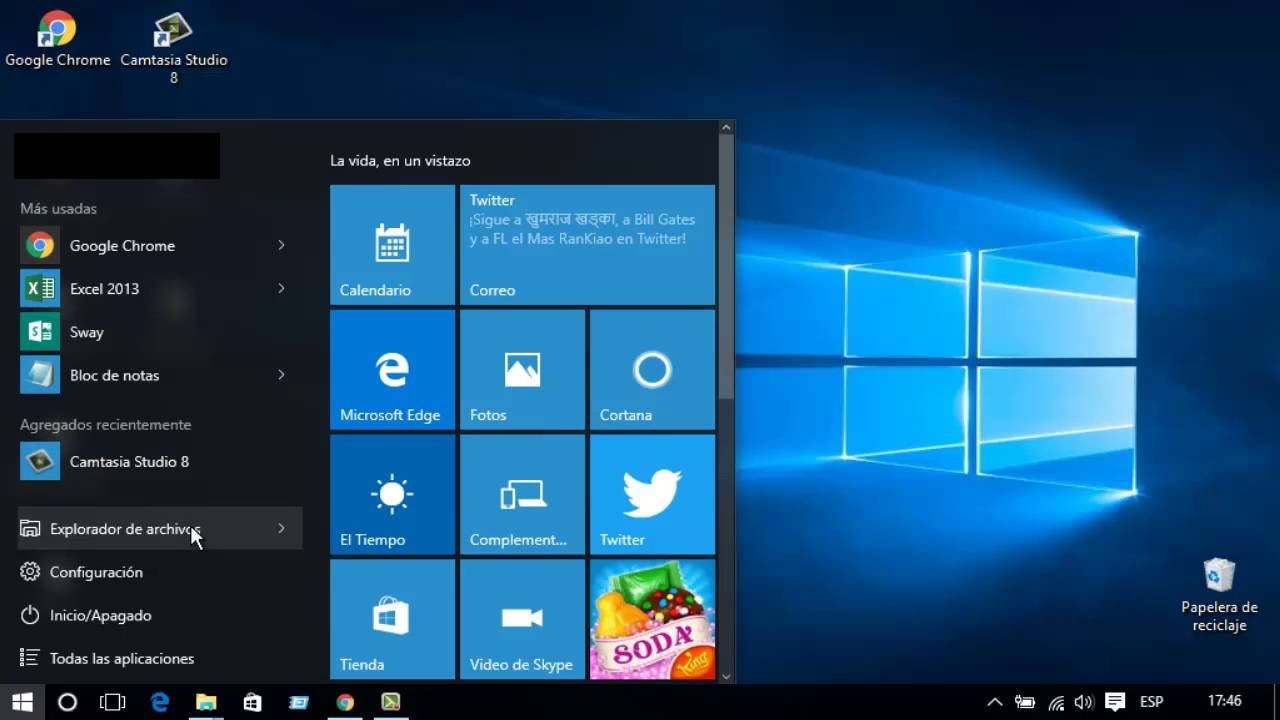Select Google Chrome desktop shortcut
Image resolution: width=1280 pixels, height=720 pixels.
[x=57, y=40]
